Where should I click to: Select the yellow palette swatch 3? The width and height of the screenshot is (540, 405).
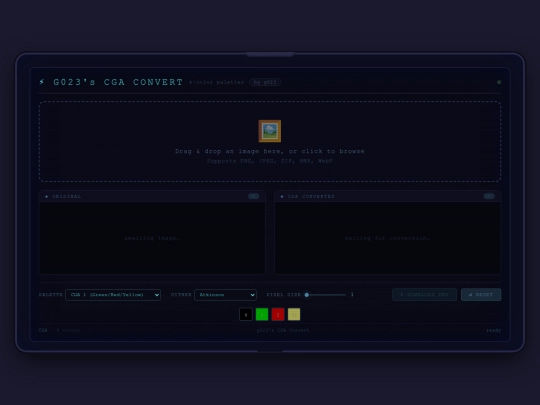click(294, 314)
